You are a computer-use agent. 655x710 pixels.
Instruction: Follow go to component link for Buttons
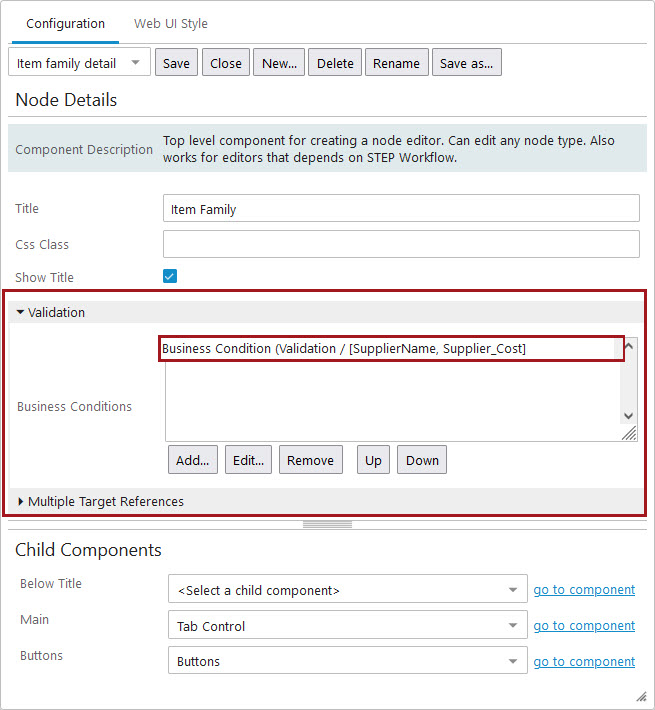click(584, 662)
